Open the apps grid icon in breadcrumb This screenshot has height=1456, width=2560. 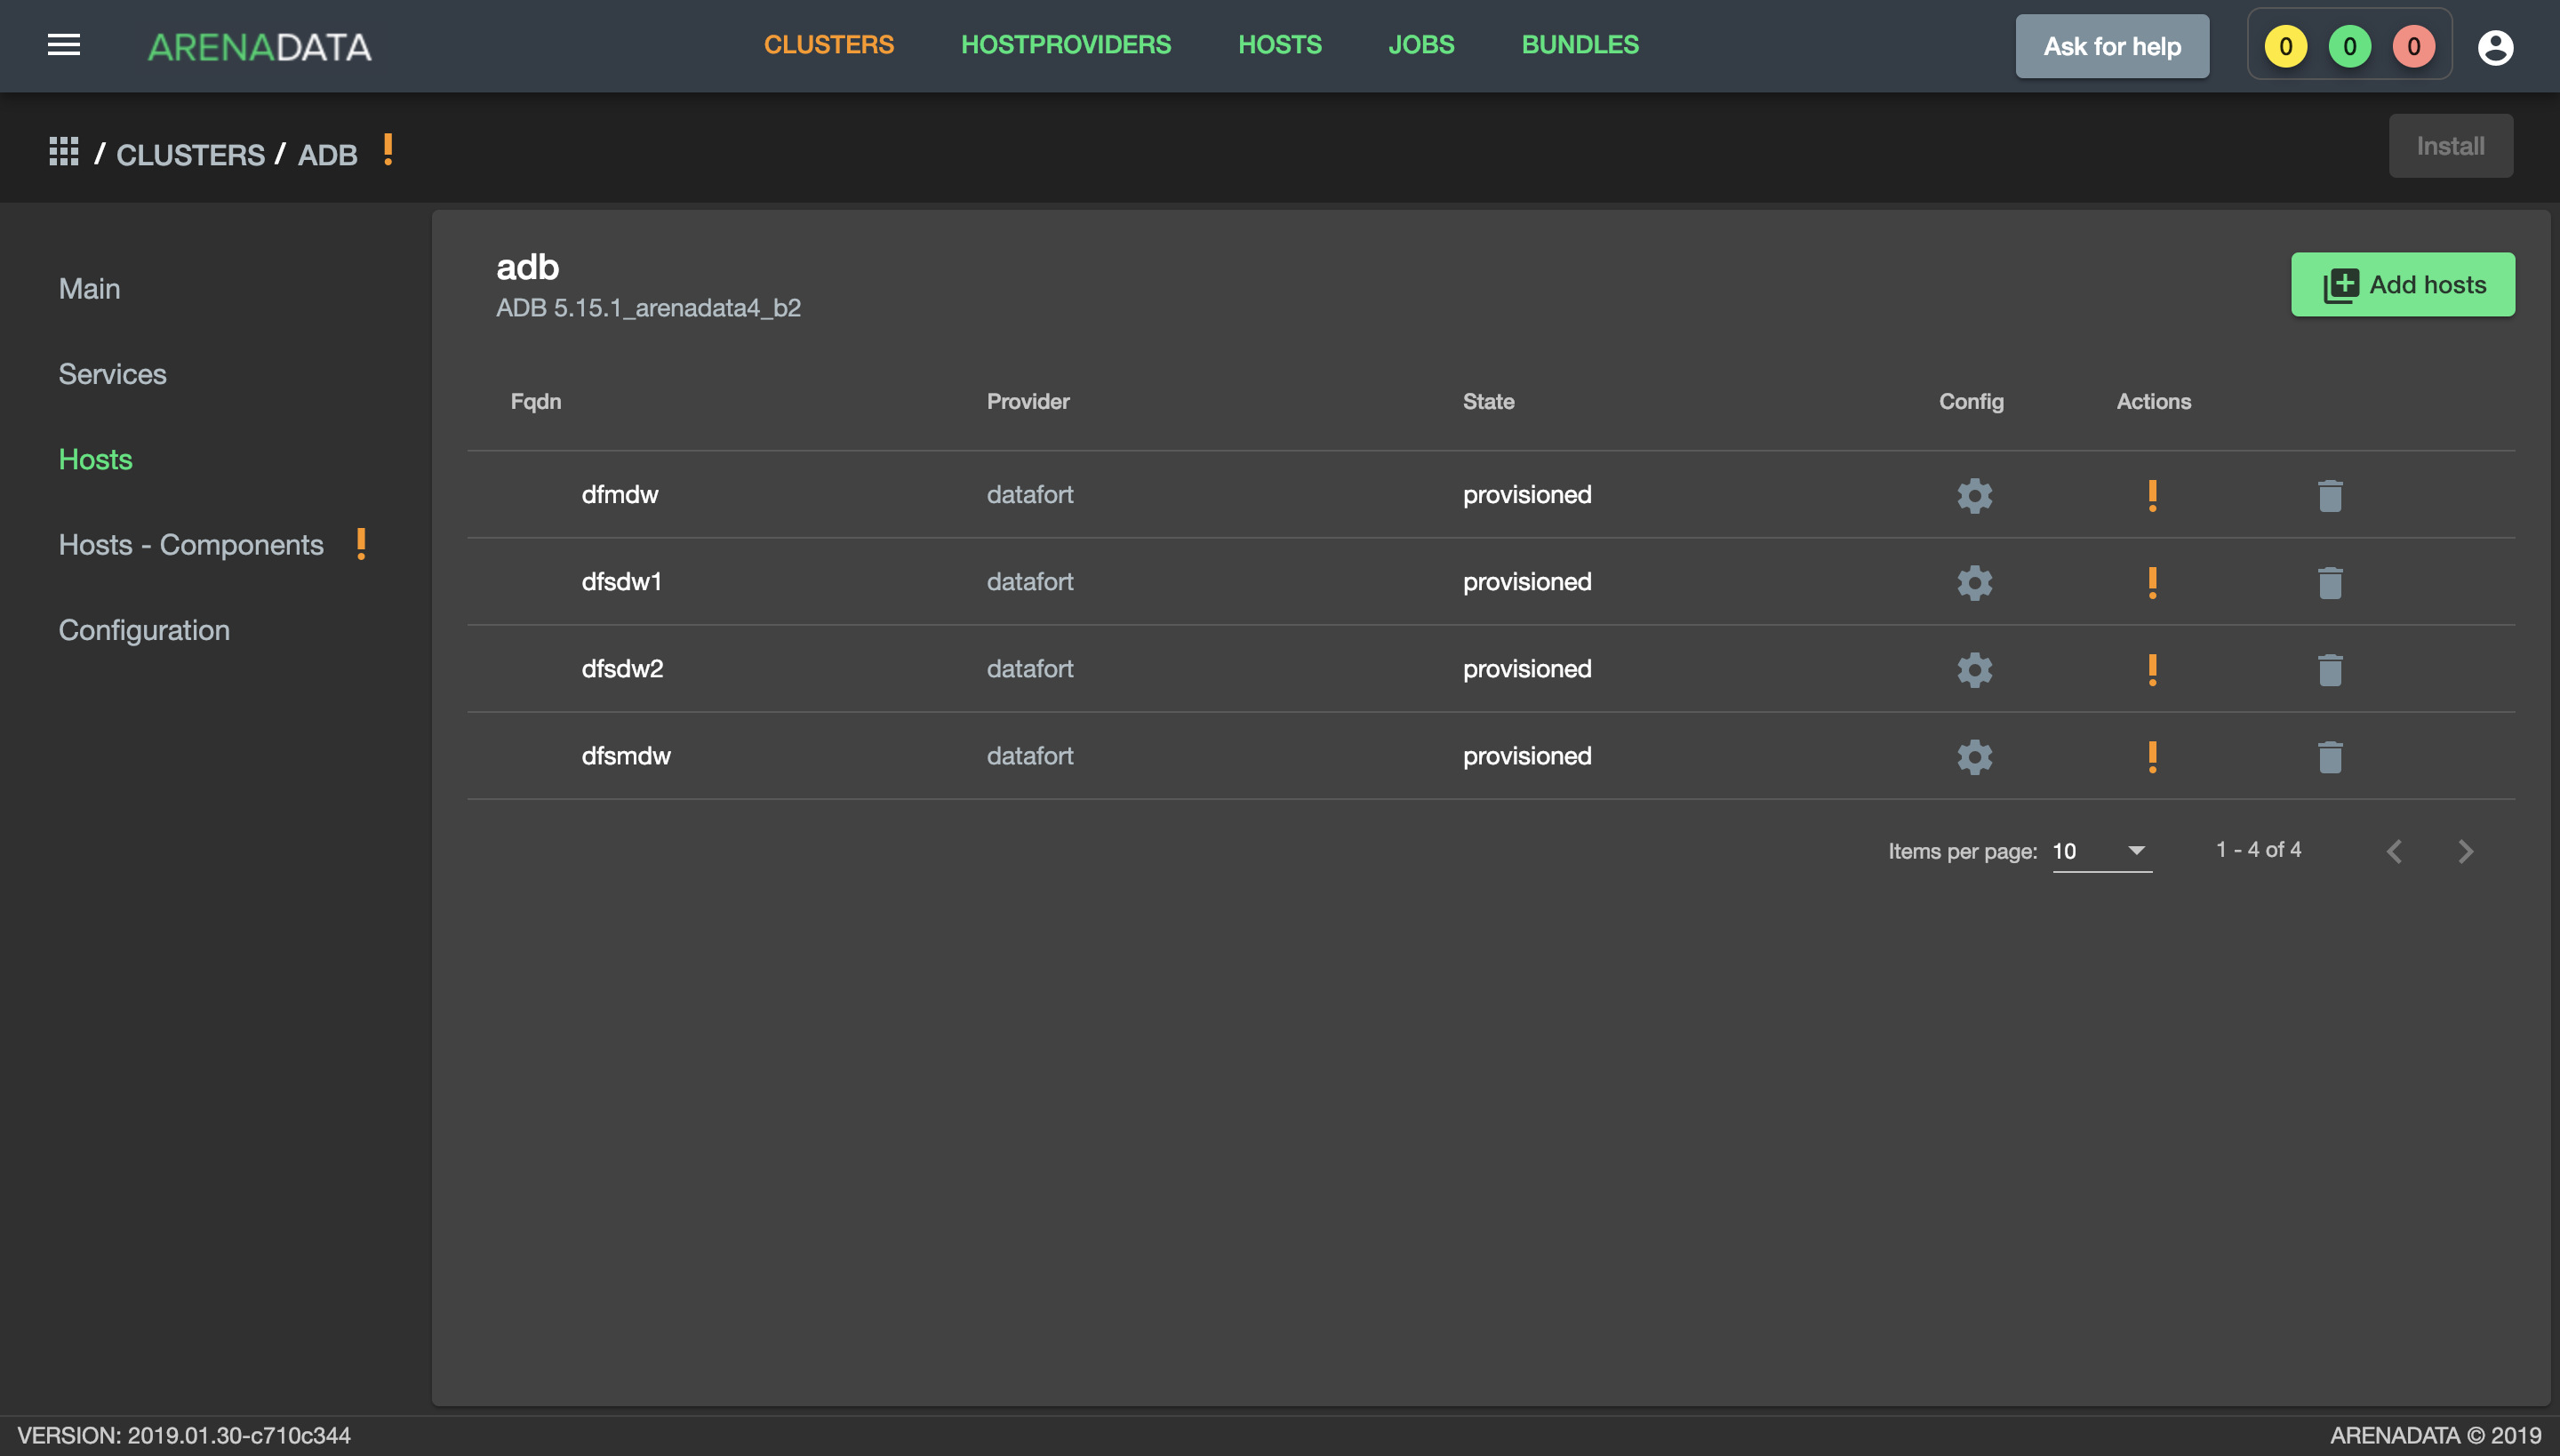tap(64, 151)
